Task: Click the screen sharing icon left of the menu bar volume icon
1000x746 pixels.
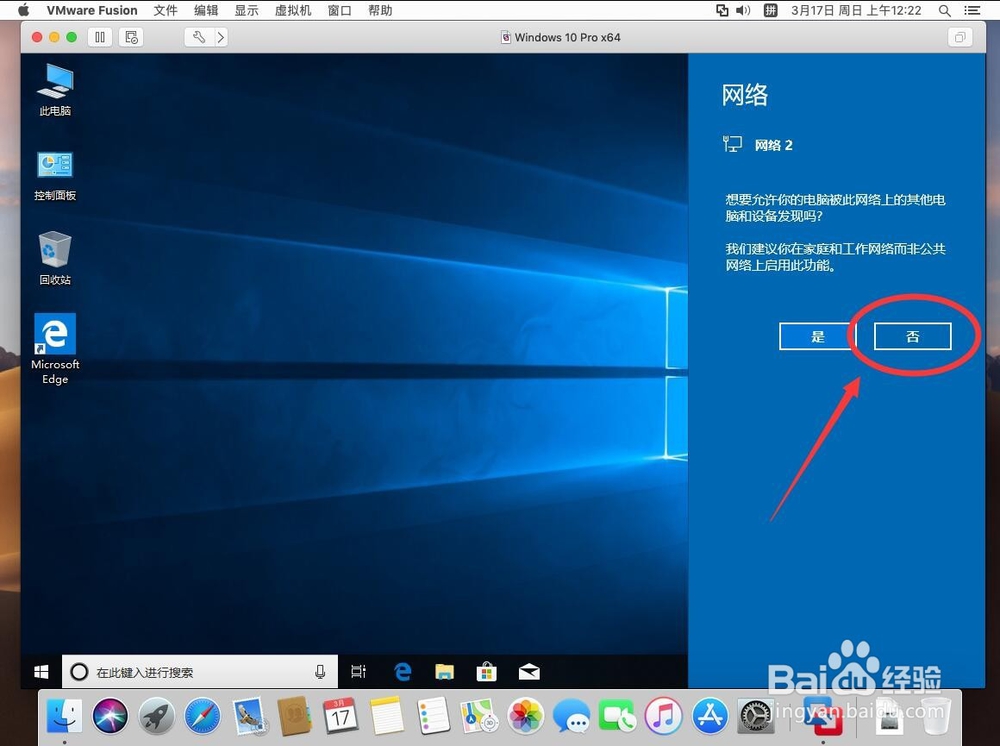Action: click(722, 10)
